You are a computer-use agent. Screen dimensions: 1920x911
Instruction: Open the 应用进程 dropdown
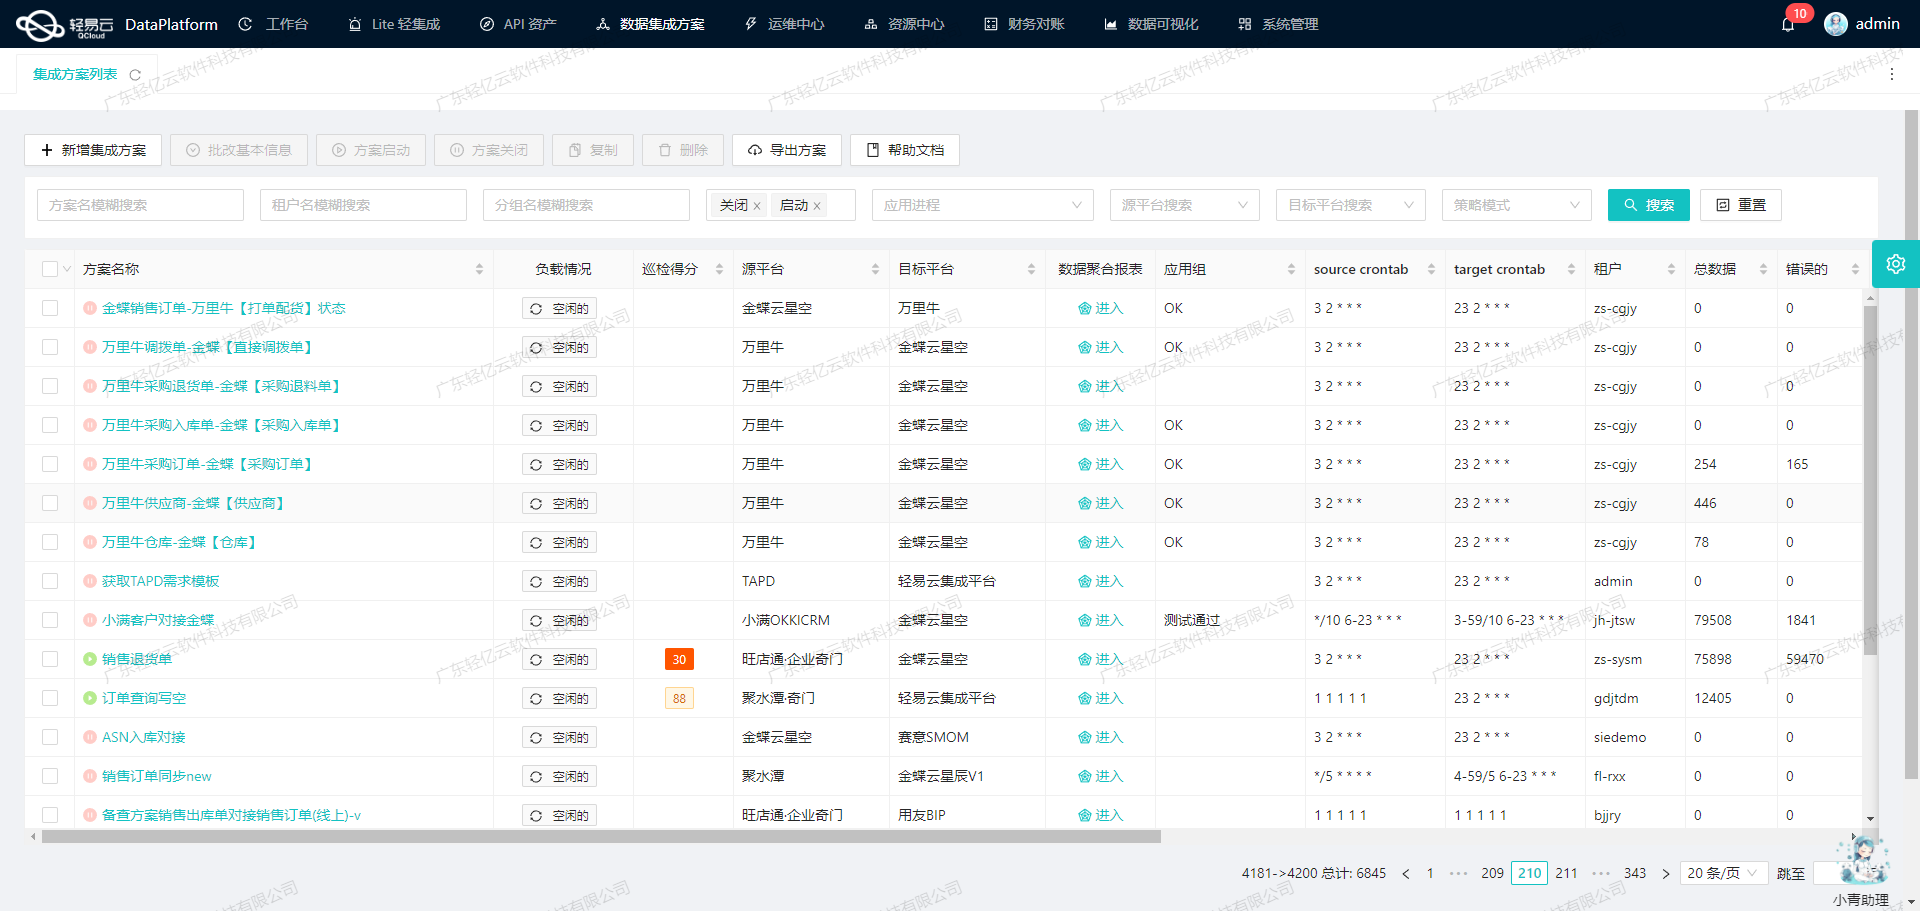click(982, 205)
